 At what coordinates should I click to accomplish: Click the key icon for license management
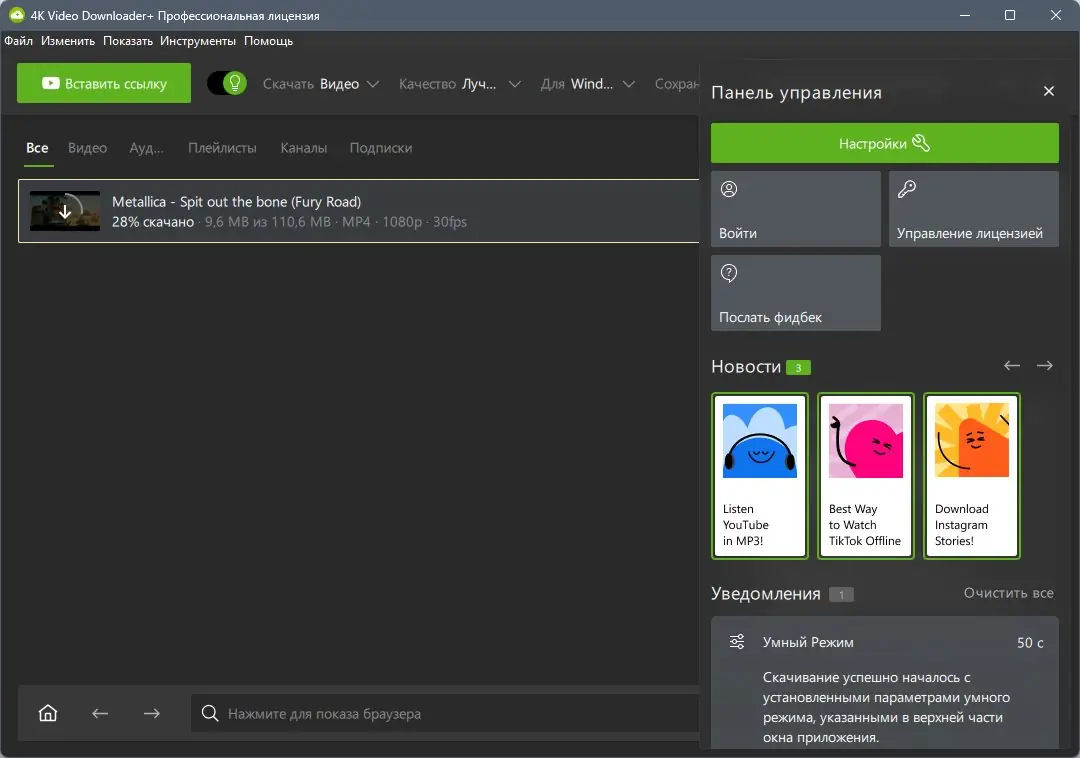906,189
